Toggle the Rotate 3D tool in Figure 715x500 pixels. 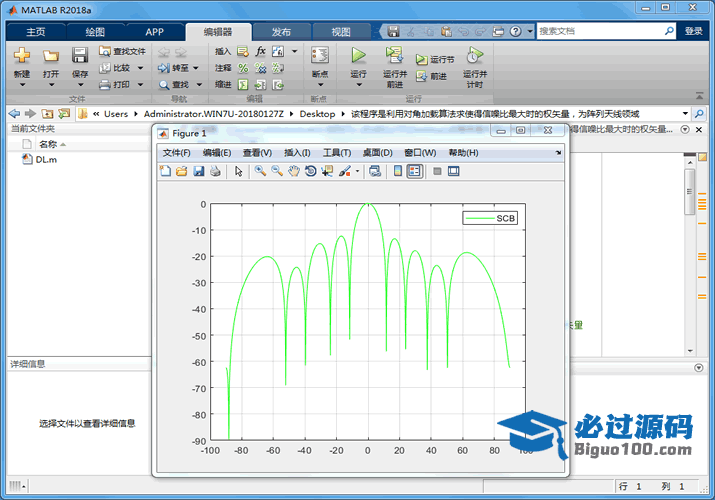(311, 171)
